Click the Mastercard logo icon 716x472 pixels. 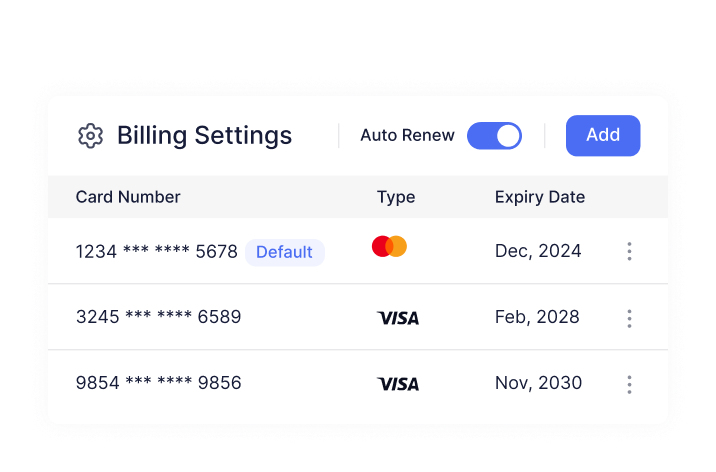point(389,247)
